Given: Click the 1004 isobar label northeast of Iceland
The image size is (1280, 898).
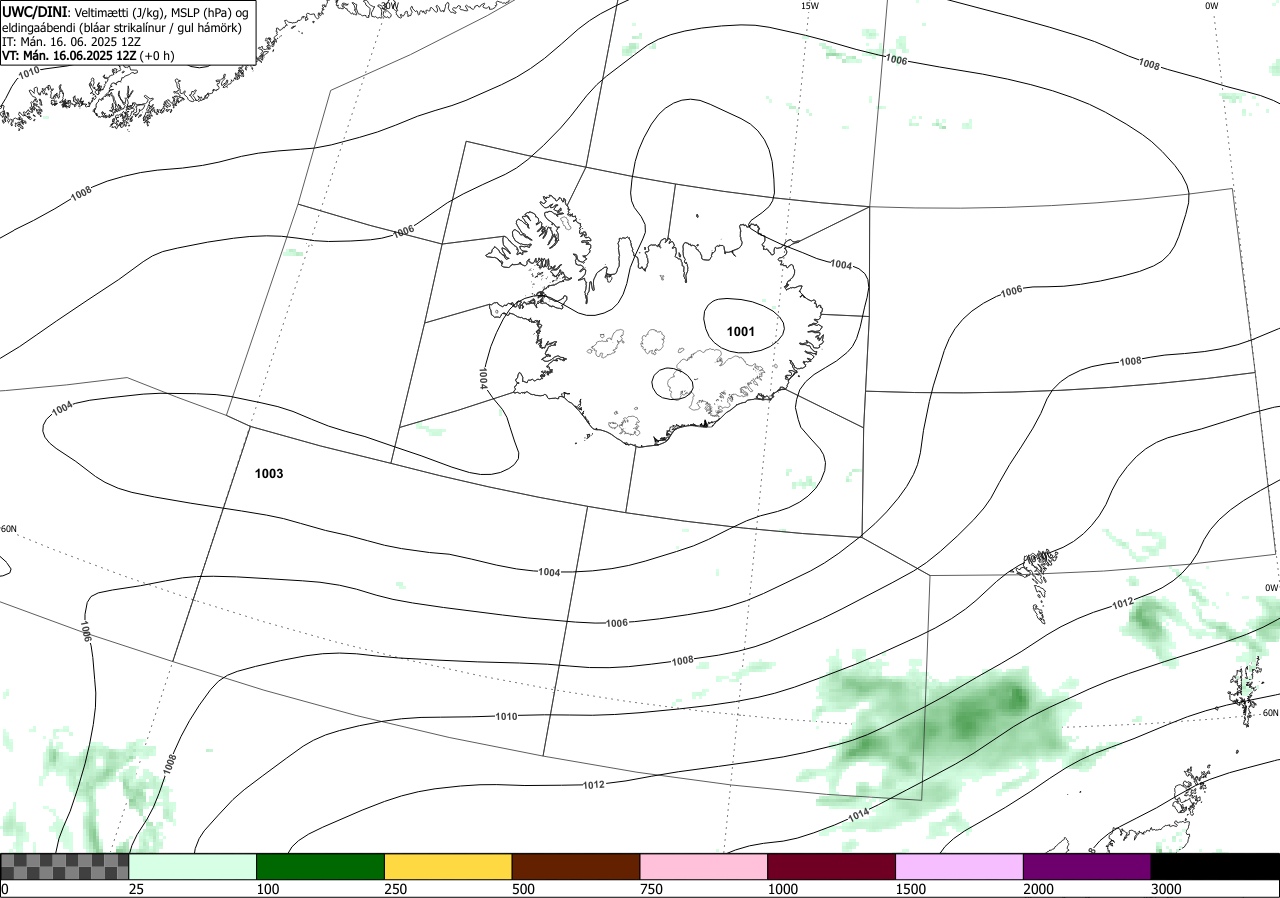Looking at the screenshot, I should click(841, 265).
